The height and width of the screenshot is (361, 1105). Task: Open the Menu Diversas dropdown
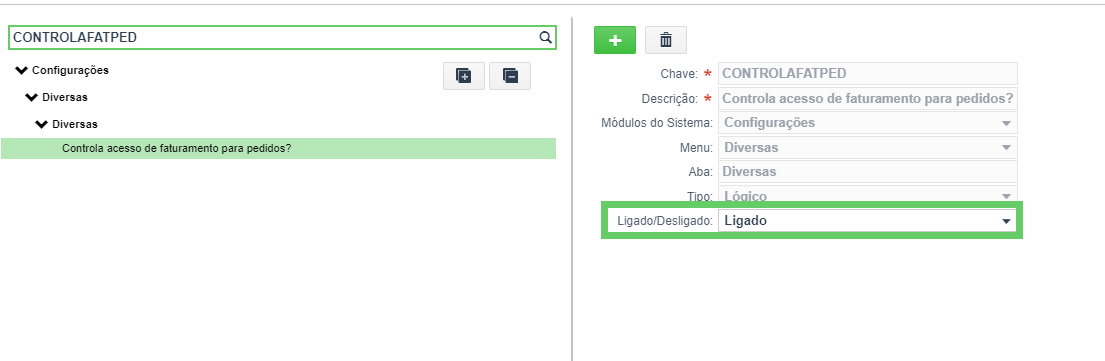click(868, 147)
